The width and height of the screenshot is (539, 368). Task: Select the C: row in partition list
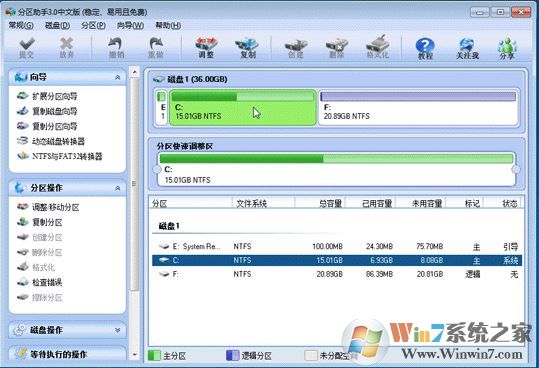point(337,260)
